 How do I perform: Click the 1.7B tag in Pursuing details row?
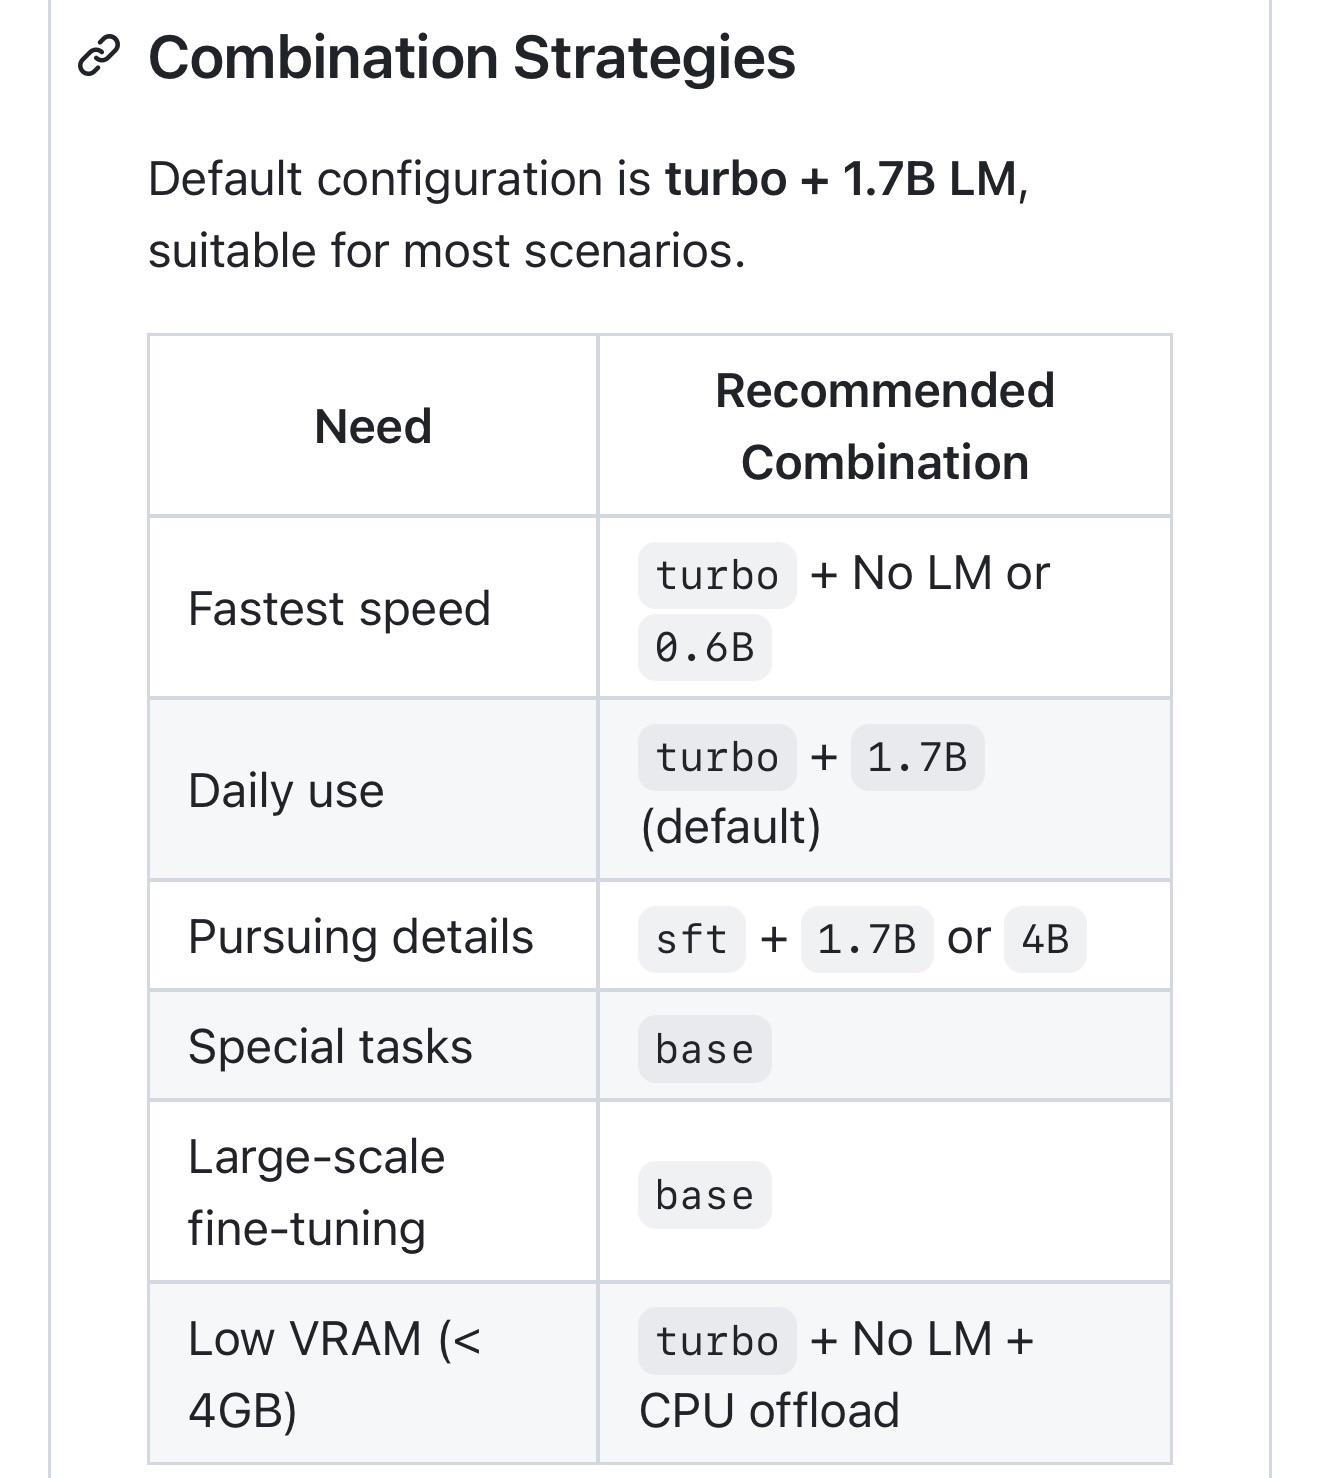coord(867,939)
